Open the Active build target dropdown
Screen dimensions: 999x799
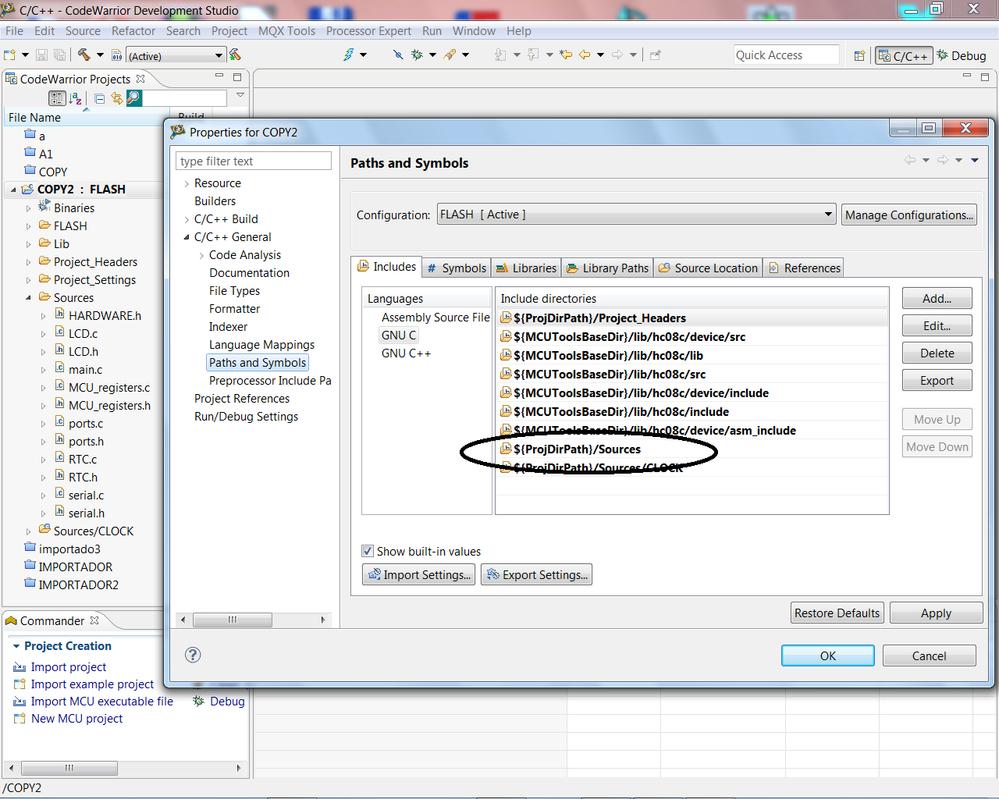175,55
